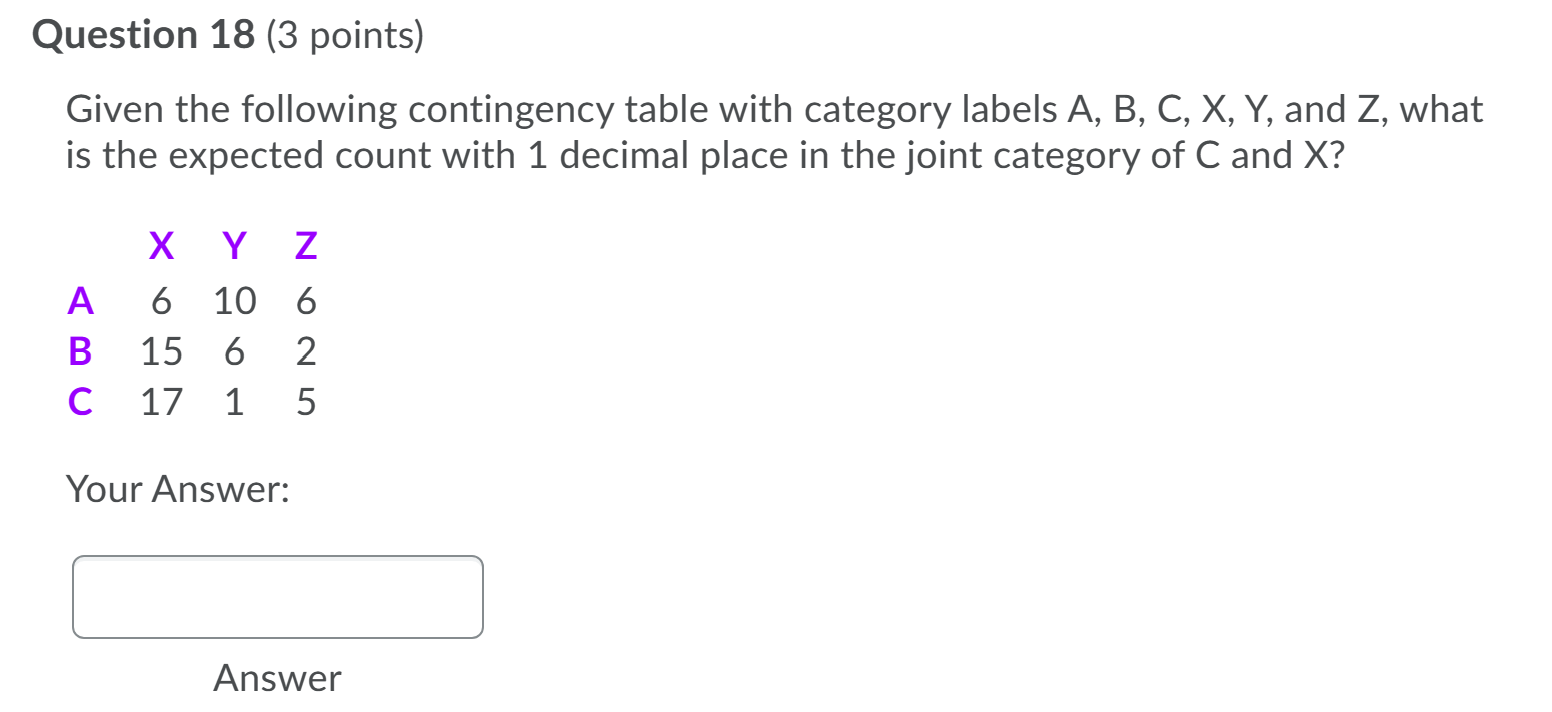Click the Question 18 heading
The width and height of the screenshot is (1552, 712).
click(x=146, y=34)
